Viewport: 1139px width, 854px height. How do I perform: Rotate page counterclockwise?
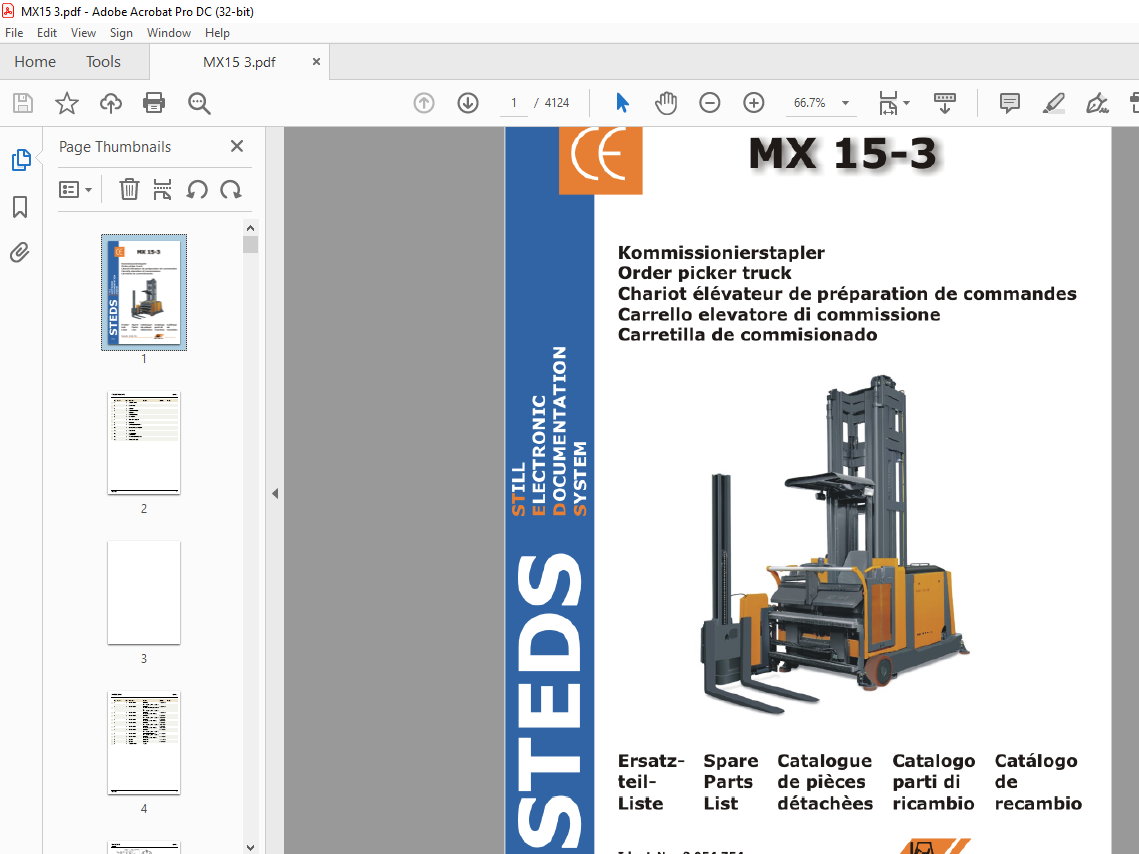pos(197,190)
